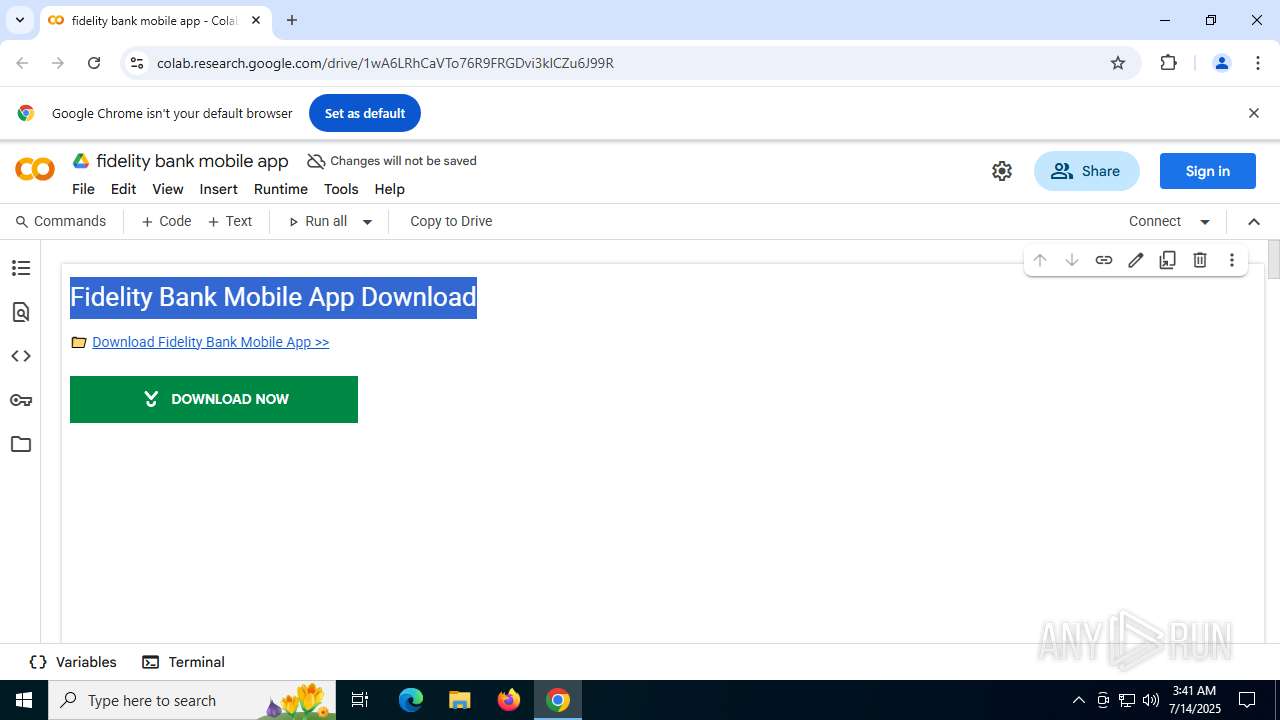Open the Find and replace sidebar icon
1280x720 pixels.
(x=20, y=312)
